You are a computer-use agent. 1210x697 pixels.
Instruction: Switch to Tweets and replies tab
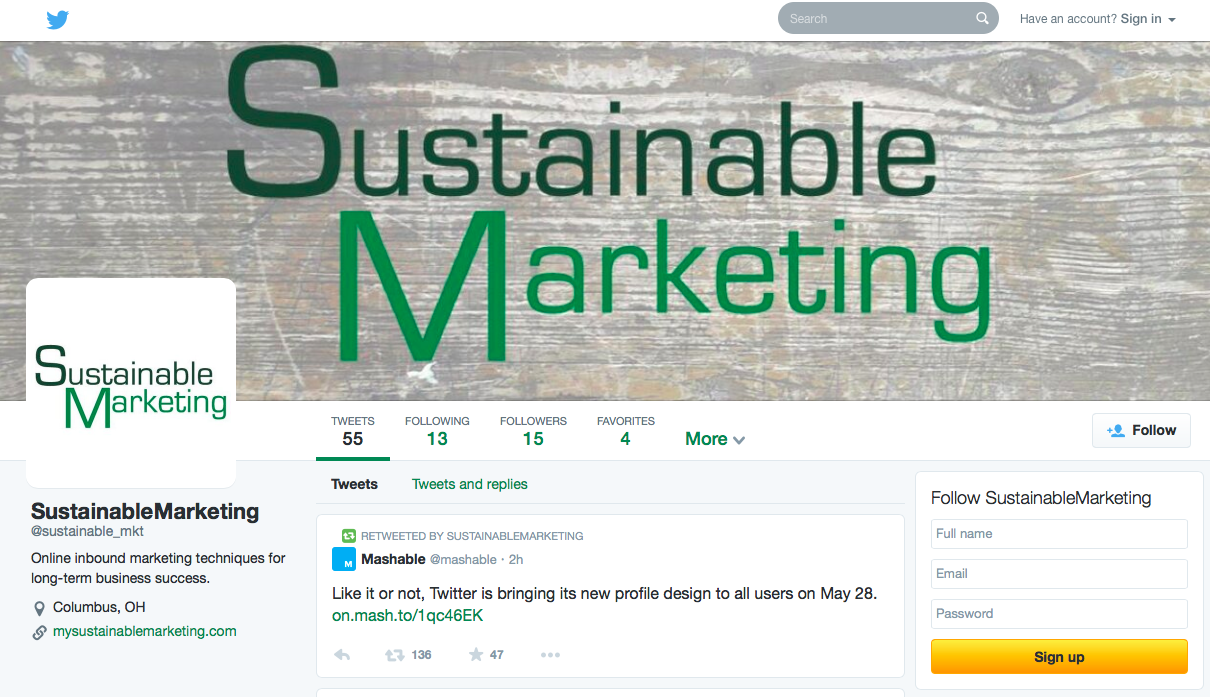coord(469,484)
